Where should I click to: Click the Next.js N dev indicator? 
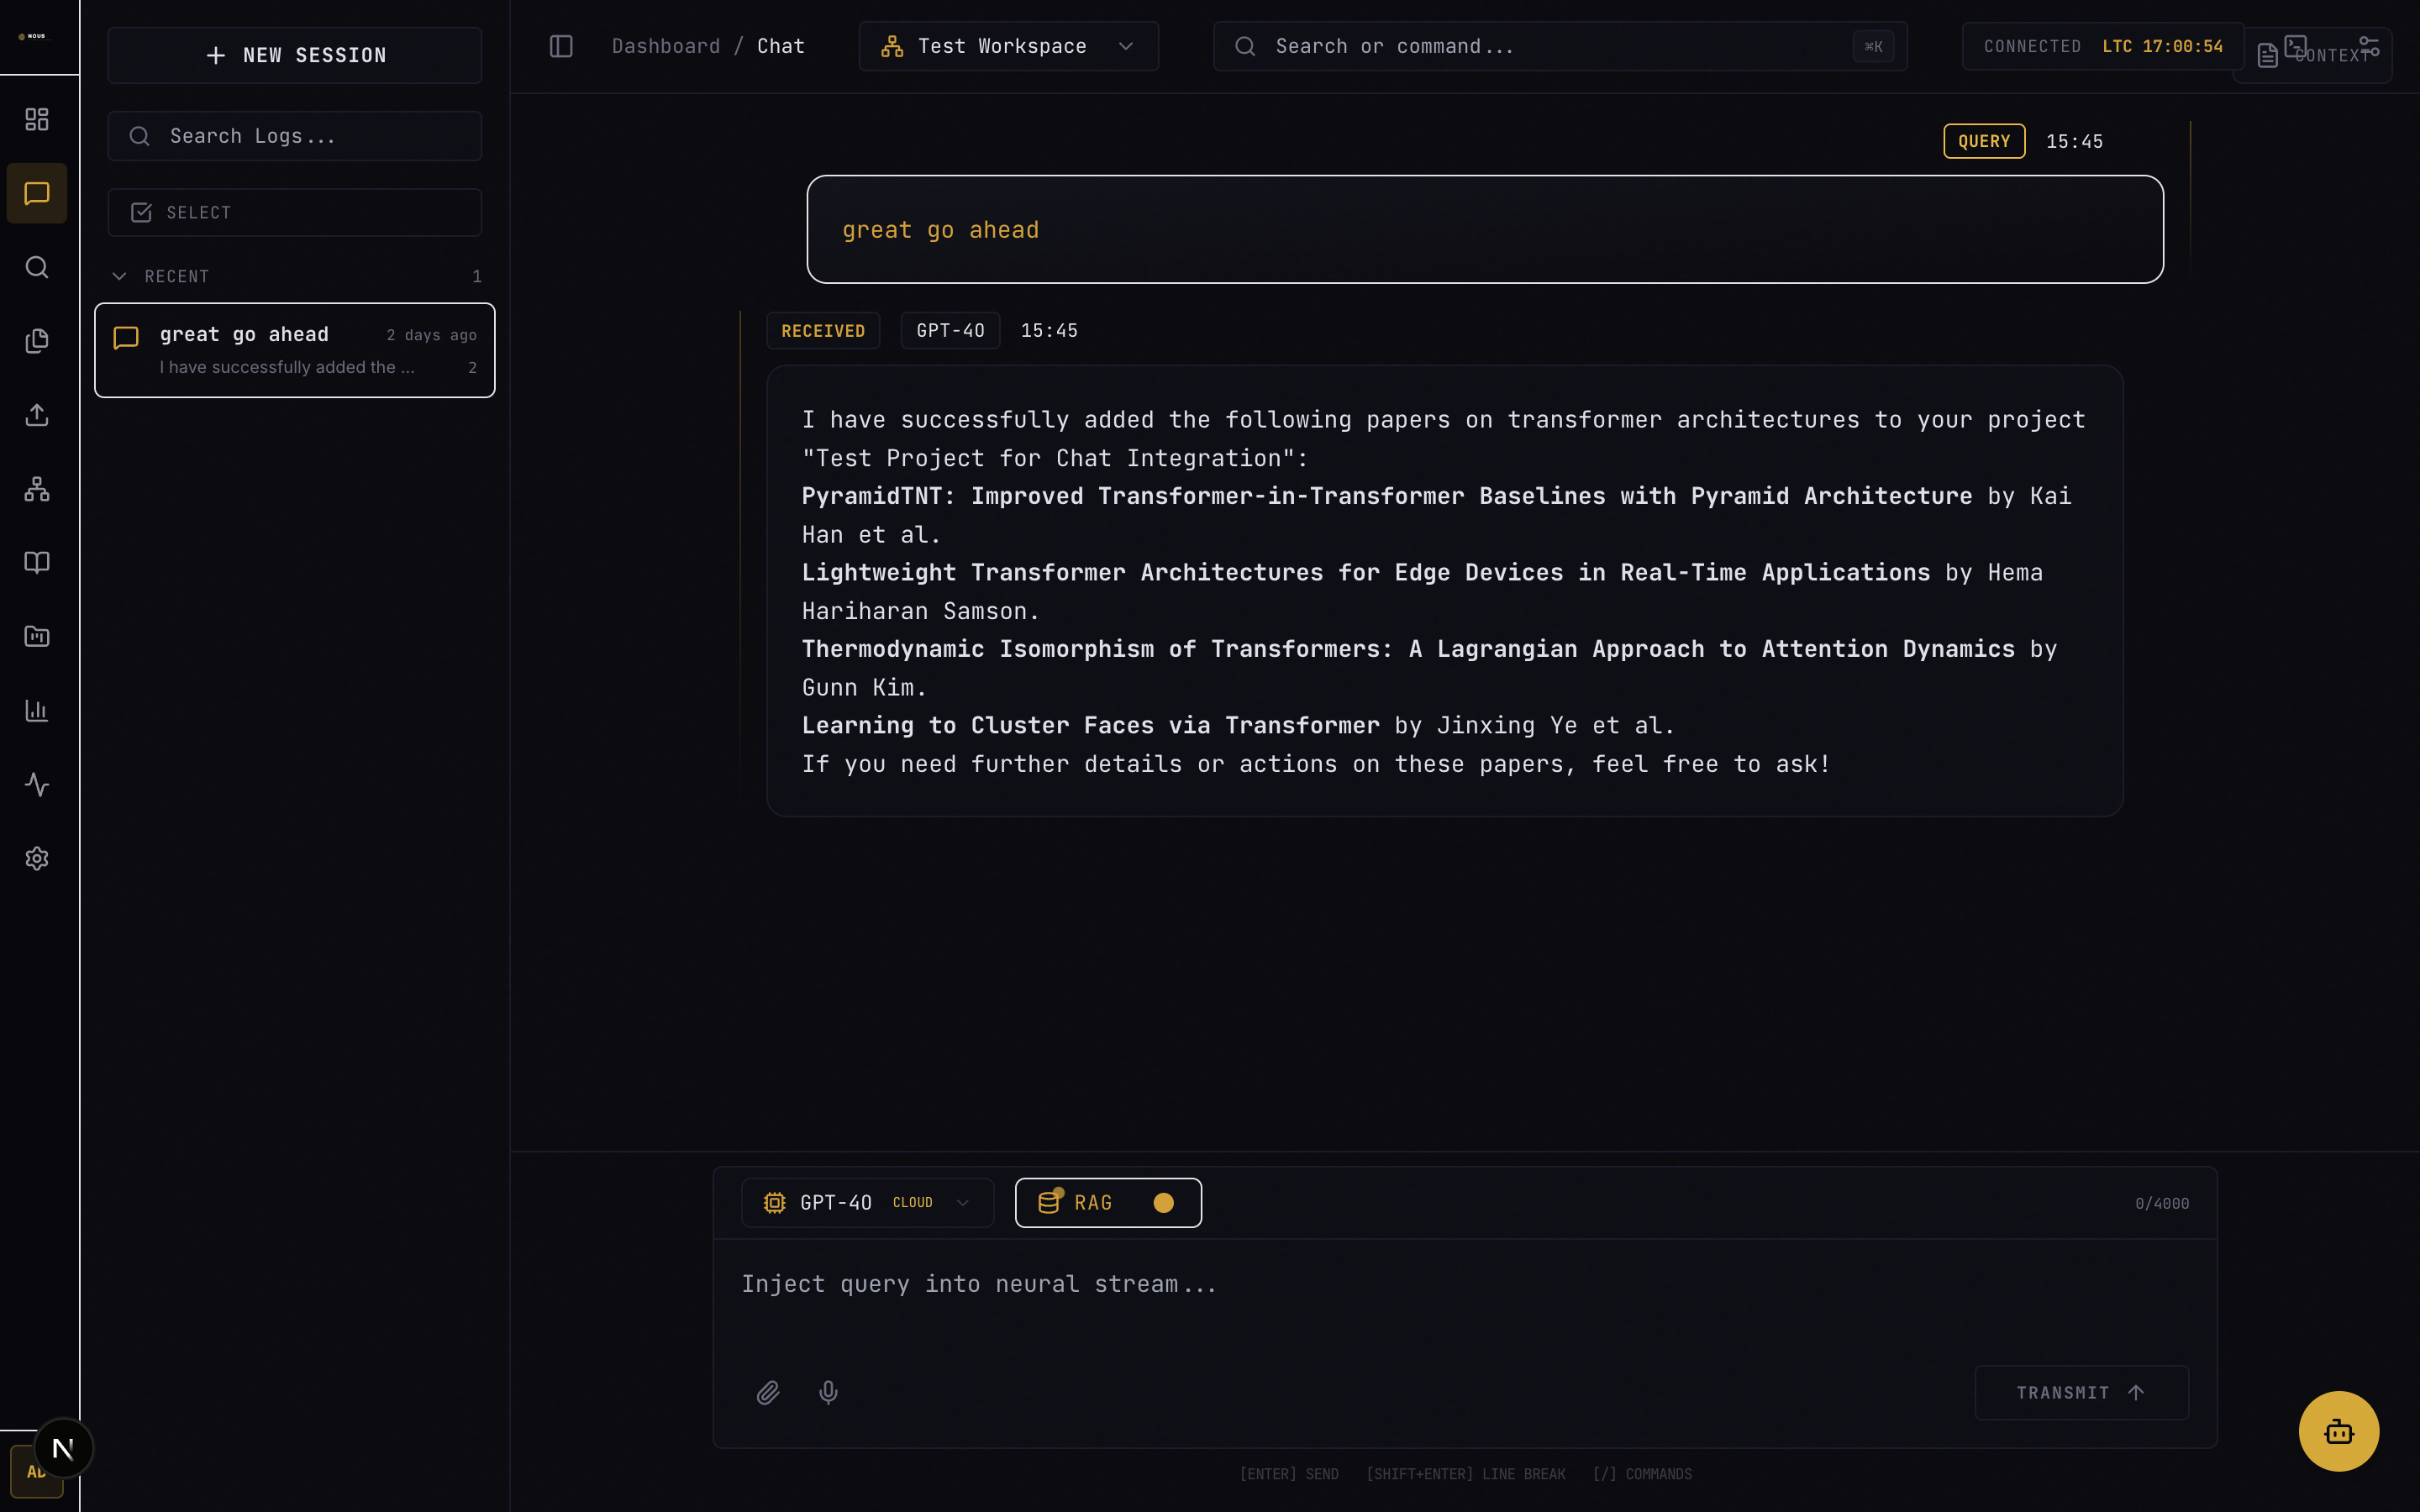click(63, 1448)
